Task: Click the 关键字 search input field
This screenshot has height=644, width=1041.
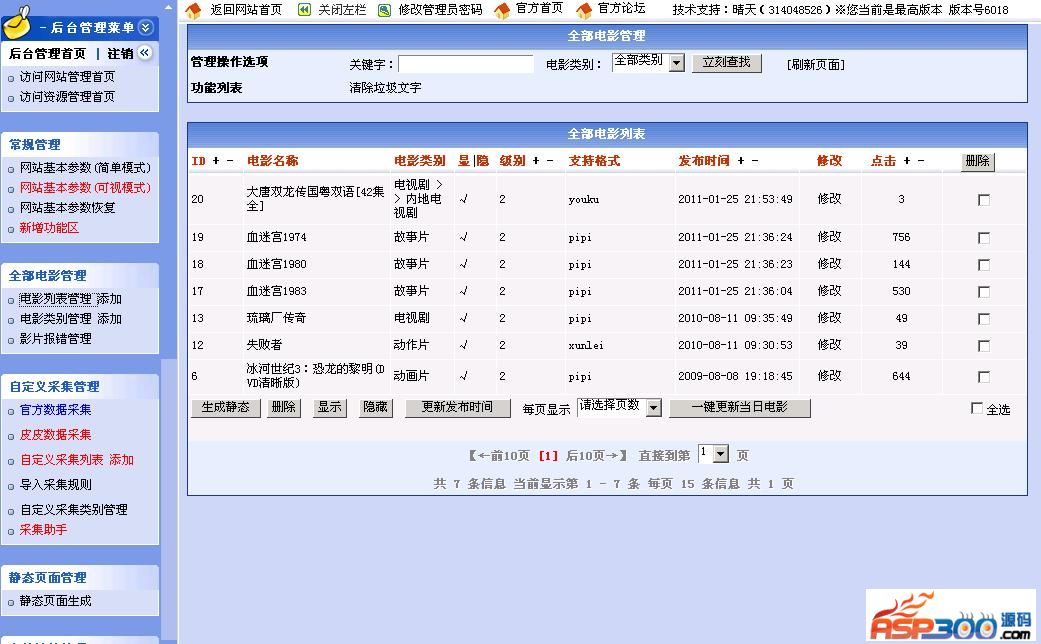Action: point(465,64)
